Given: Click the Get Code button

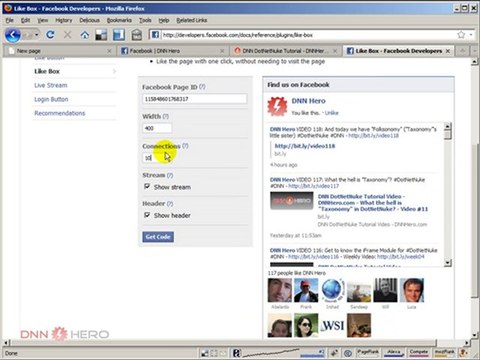Looking at the screenshot, I should (158, 237).
